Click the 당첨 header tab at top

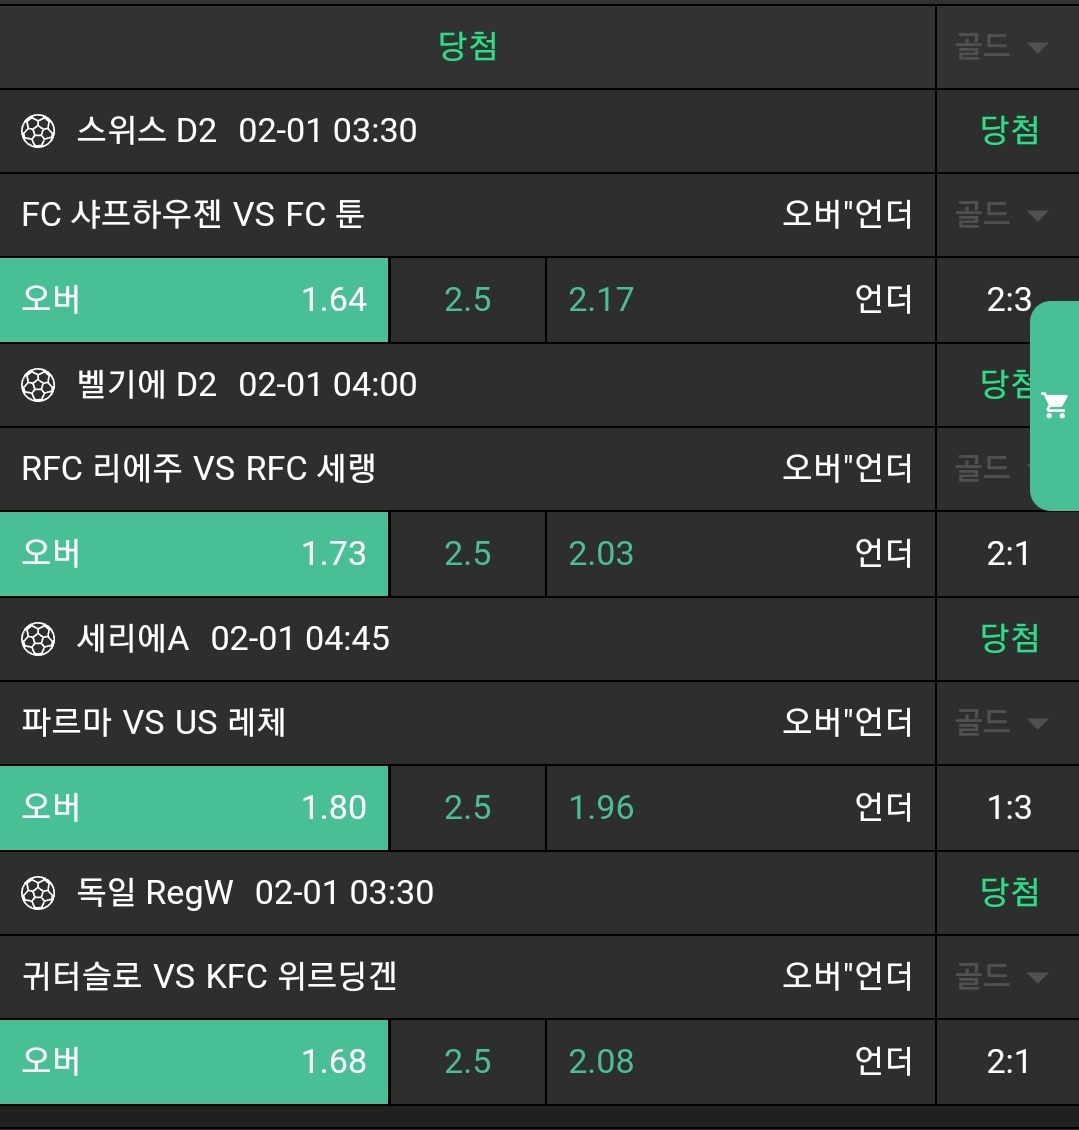point(468,47)
